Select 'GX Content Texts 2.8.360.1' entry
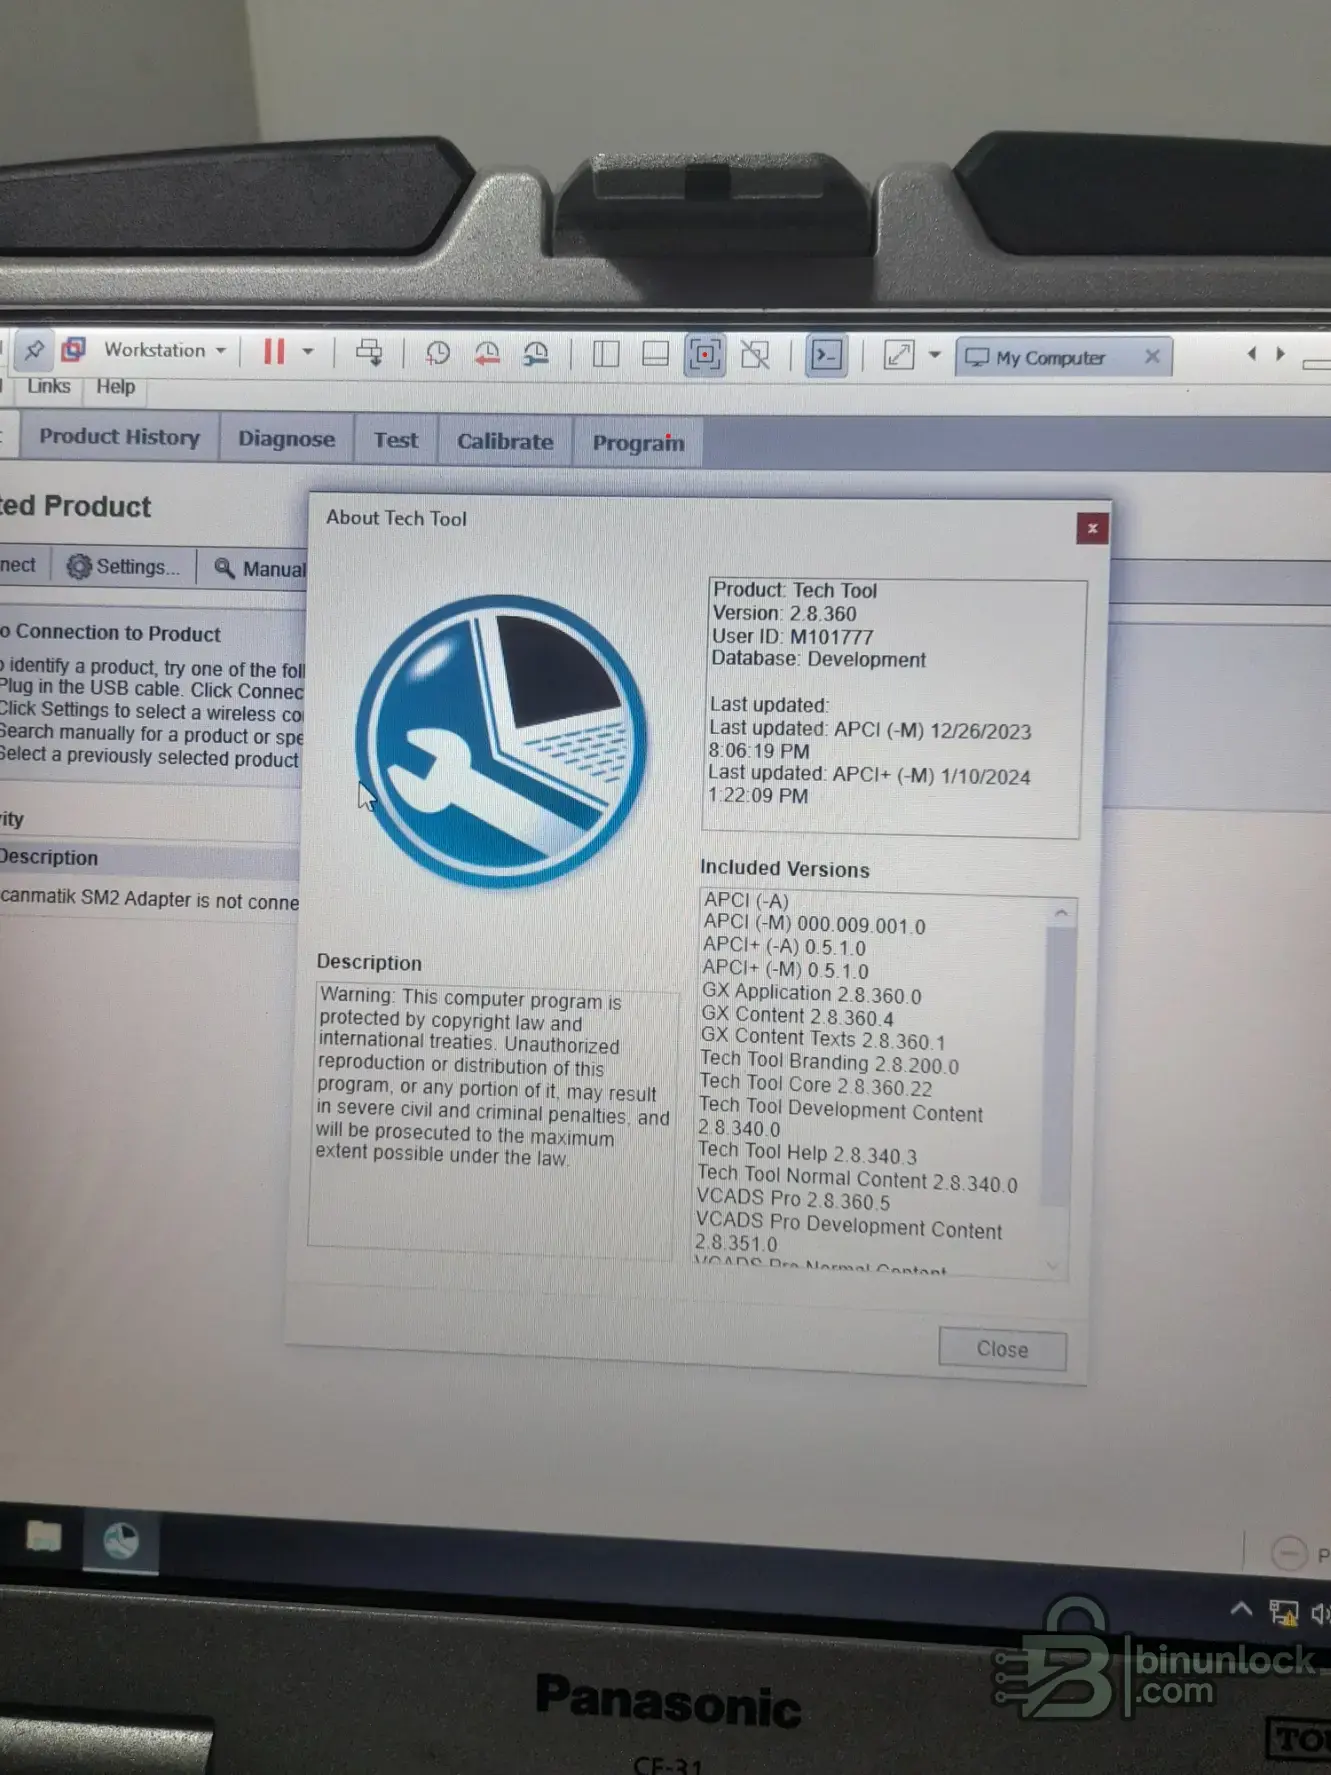This screenshot has height=1775, width=1331. coord(822,1039)
